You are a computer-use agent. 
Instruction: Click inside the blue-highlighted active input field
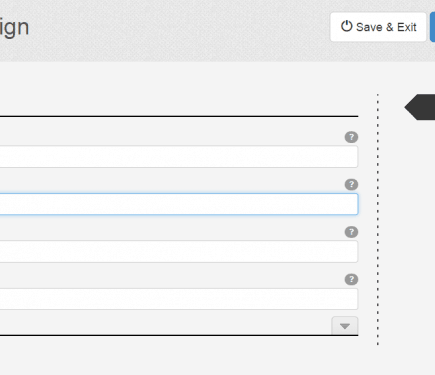(179, 204)
